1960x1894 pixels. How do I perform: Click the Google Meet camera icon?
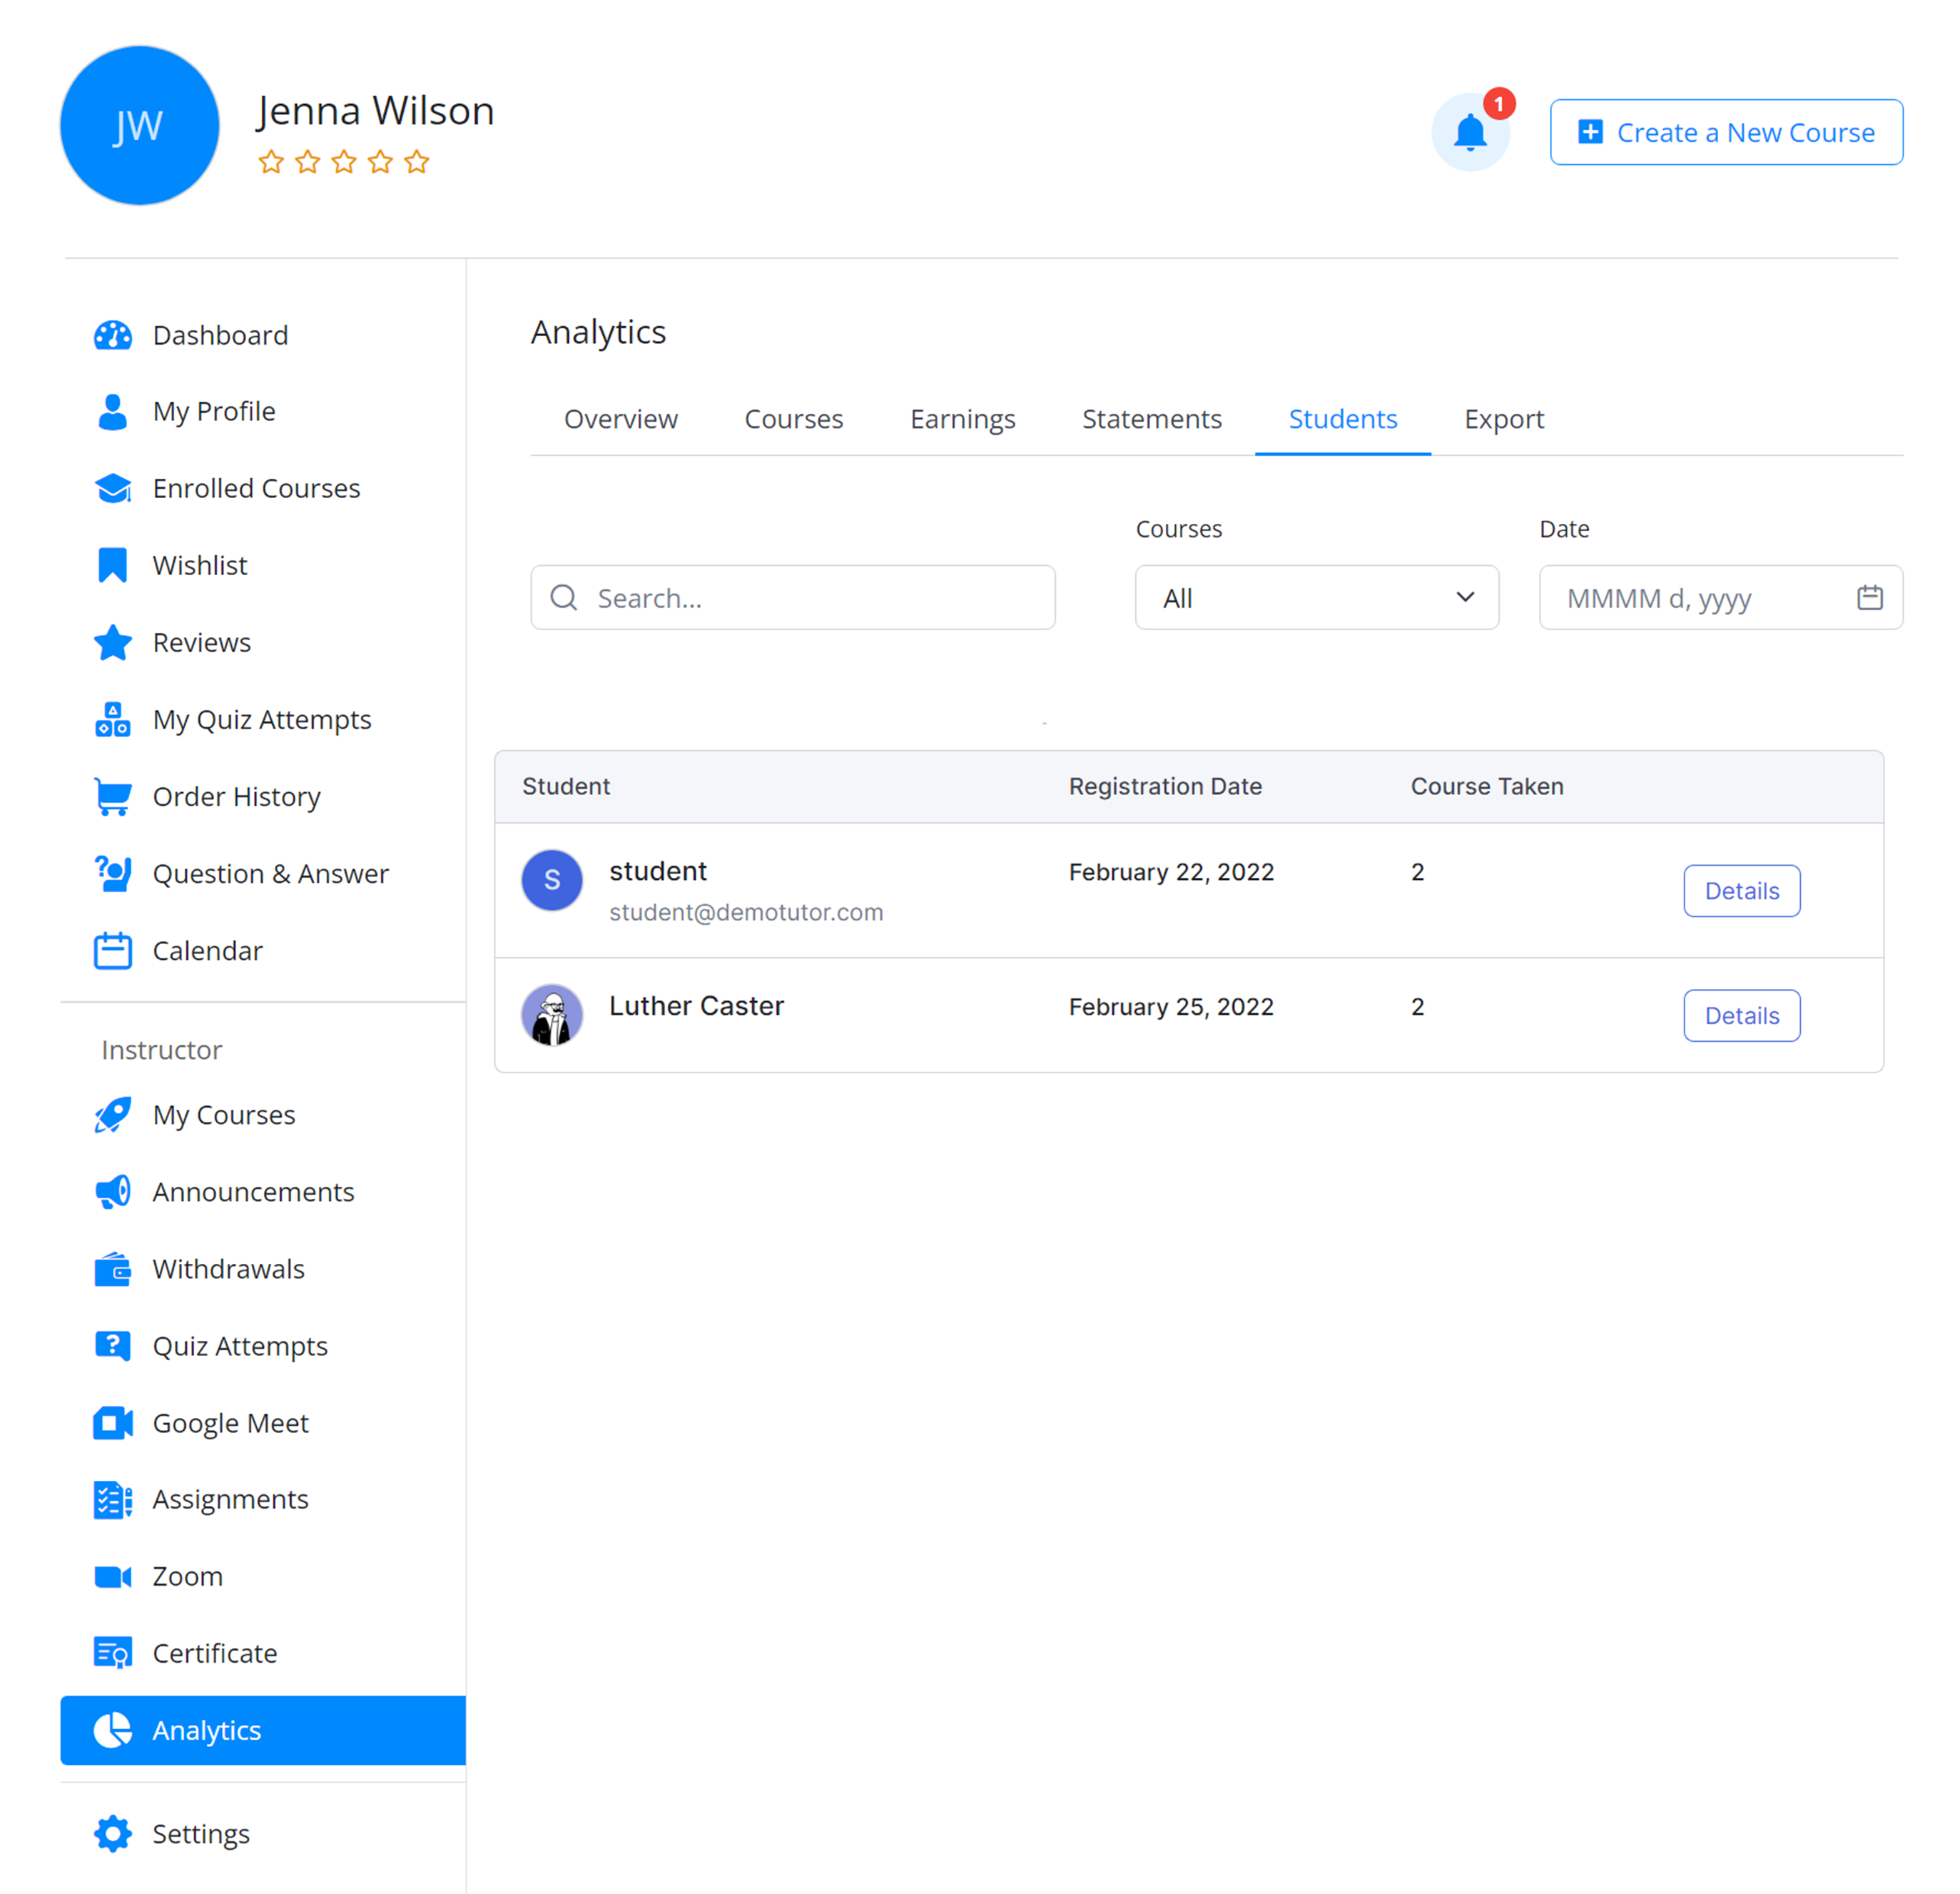click(112, 1422)
